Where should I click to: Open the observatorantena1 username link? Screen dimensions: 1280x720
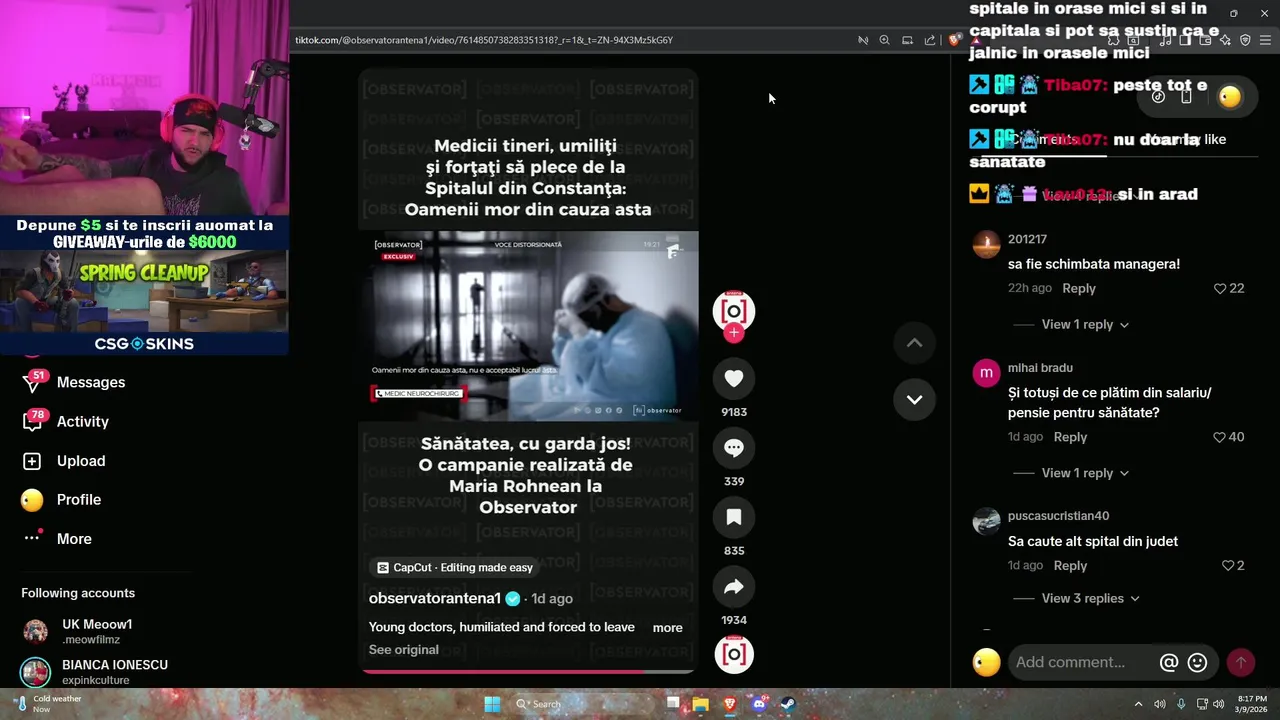point(435,598)
